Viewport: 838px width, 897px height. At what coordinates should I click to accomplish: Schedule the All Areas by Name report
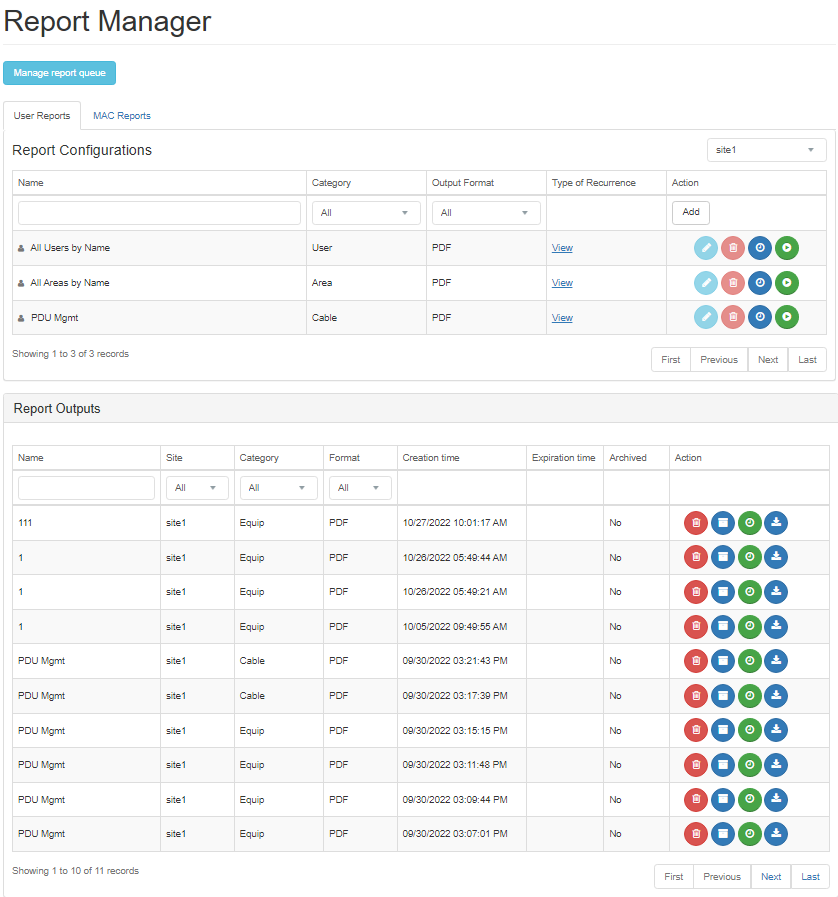point(760,283)
